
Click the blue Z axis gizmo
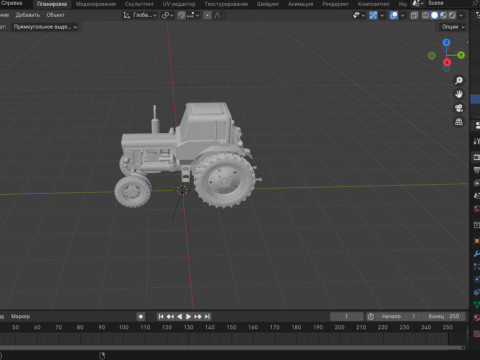pos(446,42)
